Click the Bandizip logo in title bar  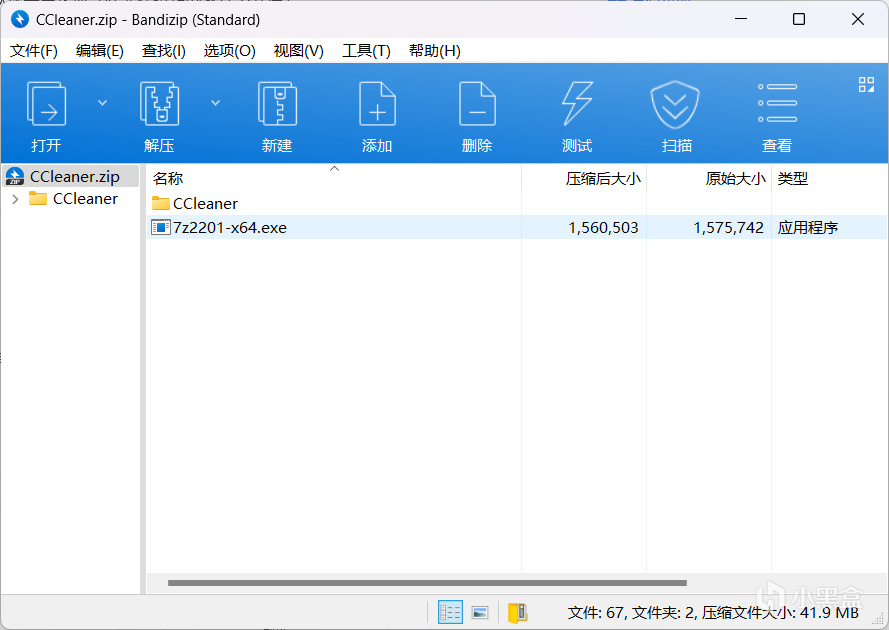[x=20, y=20]
